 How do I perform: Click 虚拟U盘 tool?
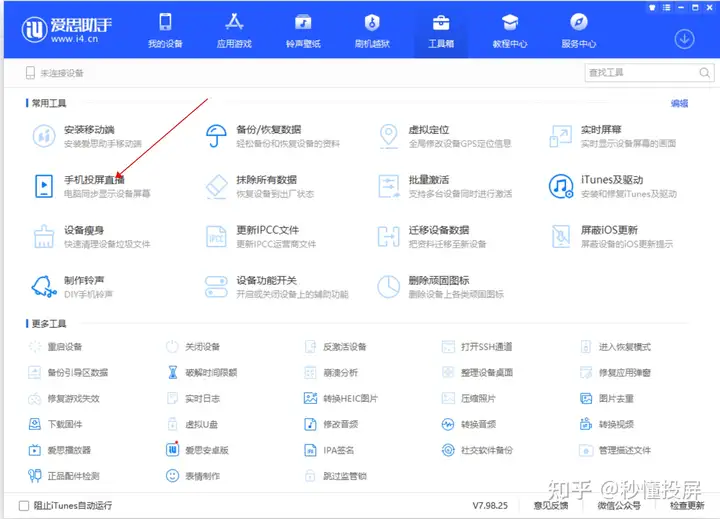(x=192, y=424)
